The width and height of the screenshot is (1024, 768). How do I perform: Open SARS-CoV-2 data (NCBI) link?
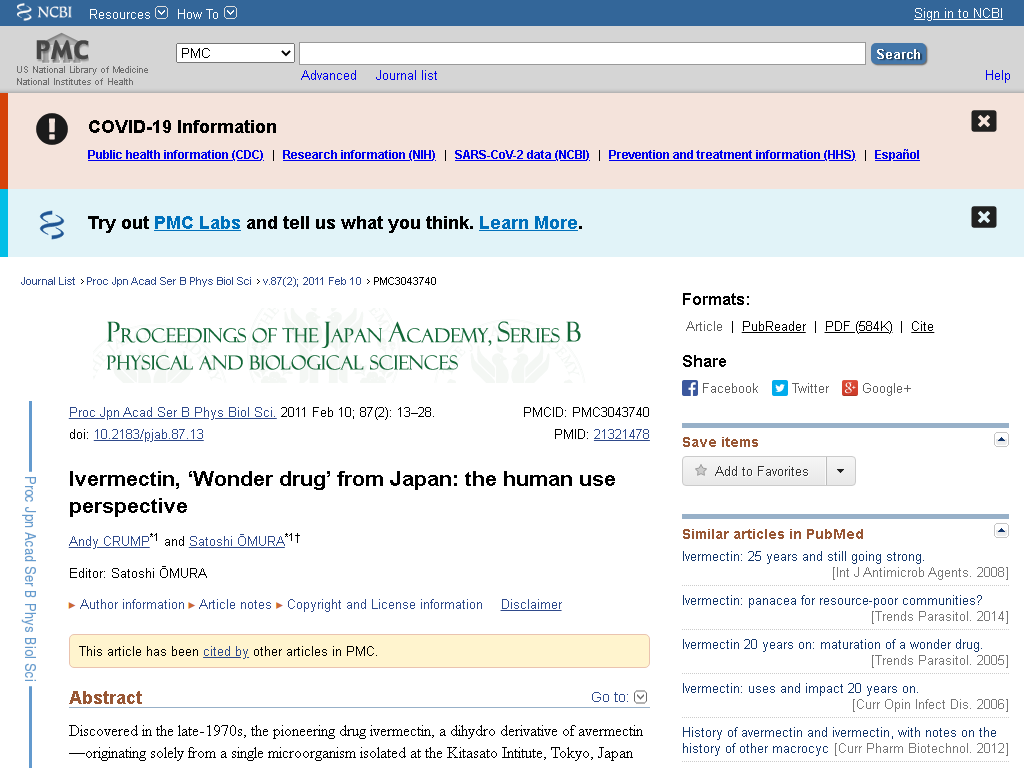522,155
